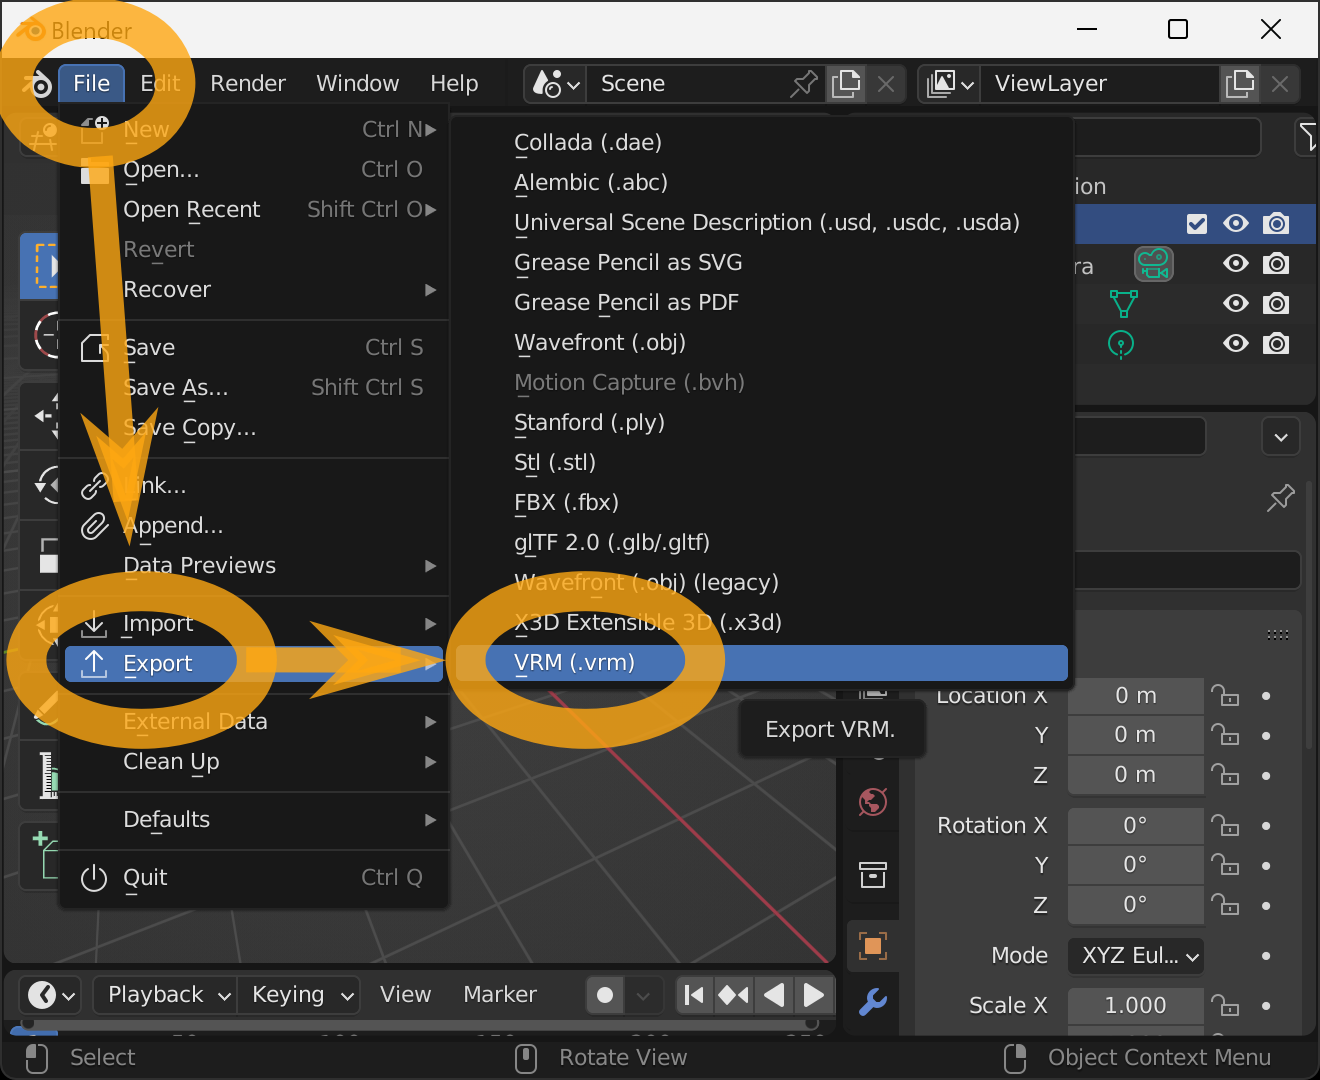Click the green mesh triangle icon in outliner
Viewport: 1320px width, 1080px height.
[x=1123, y=303]
